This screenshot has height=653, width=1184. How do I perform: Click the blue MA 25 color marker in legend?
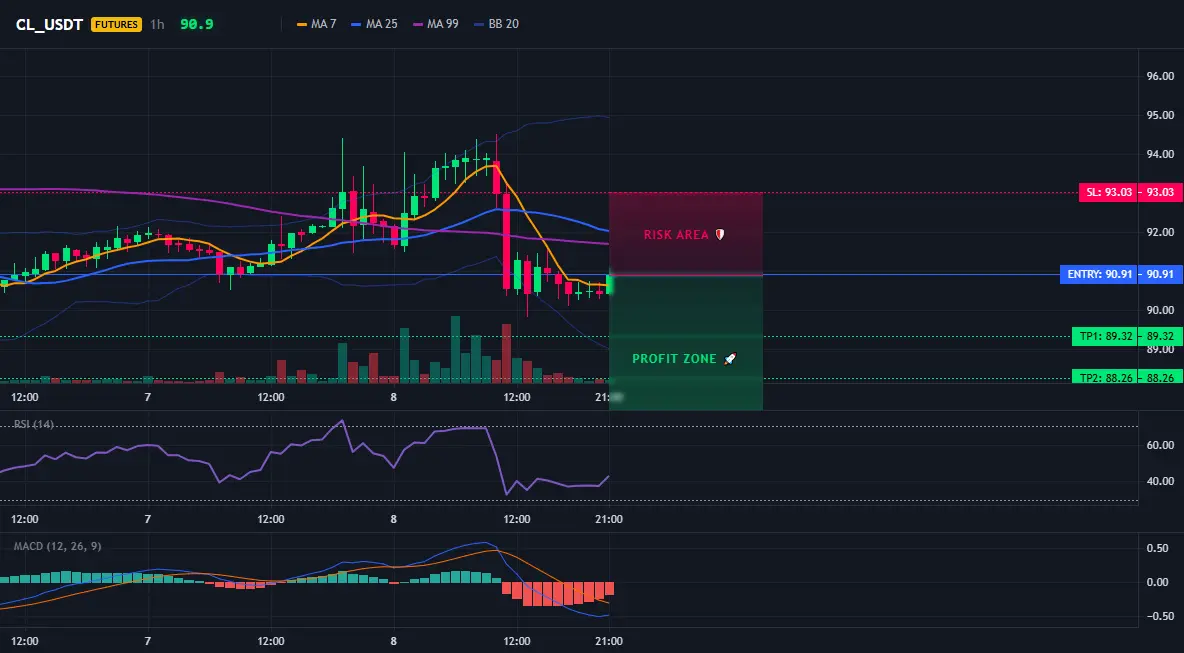[x=356, y=24]
